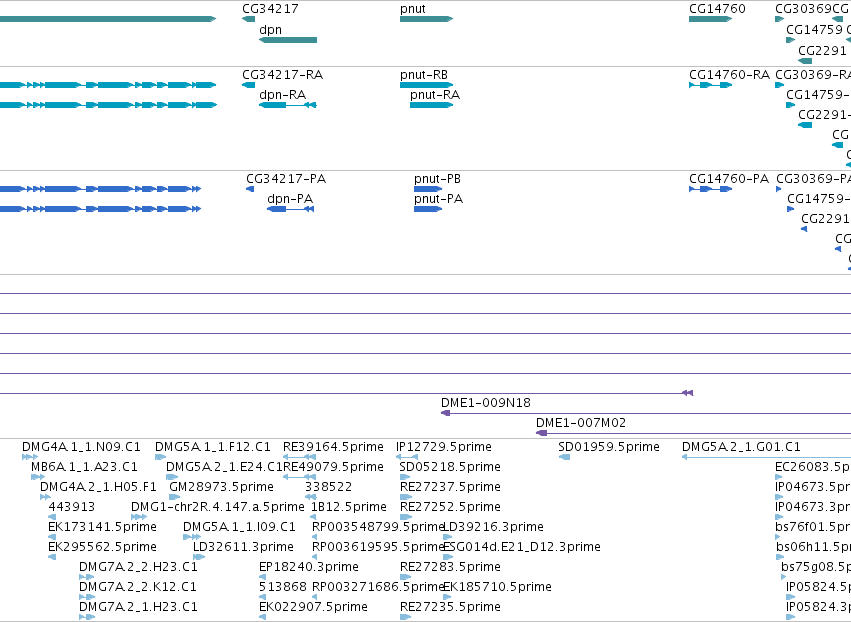The width and height of the screenshot is (851, 622).
Task: Click the DMG4A.1_1.N09.C1 EST label
Action: [81, 447]
